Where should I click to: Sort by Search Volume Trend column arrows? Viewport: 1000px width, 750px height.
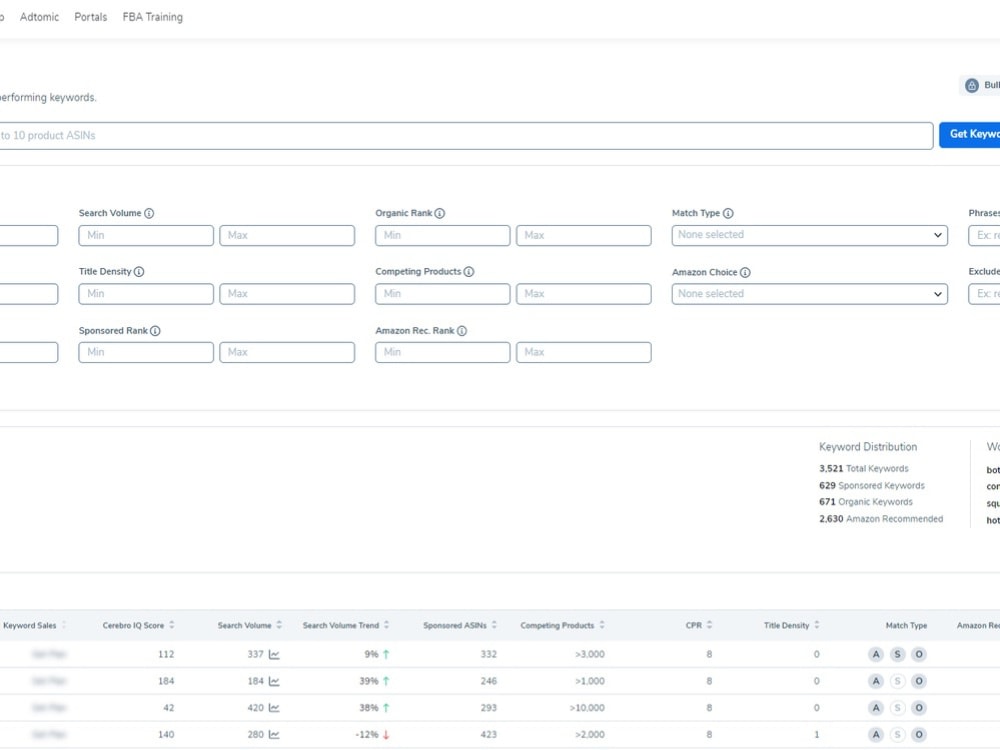386,625
